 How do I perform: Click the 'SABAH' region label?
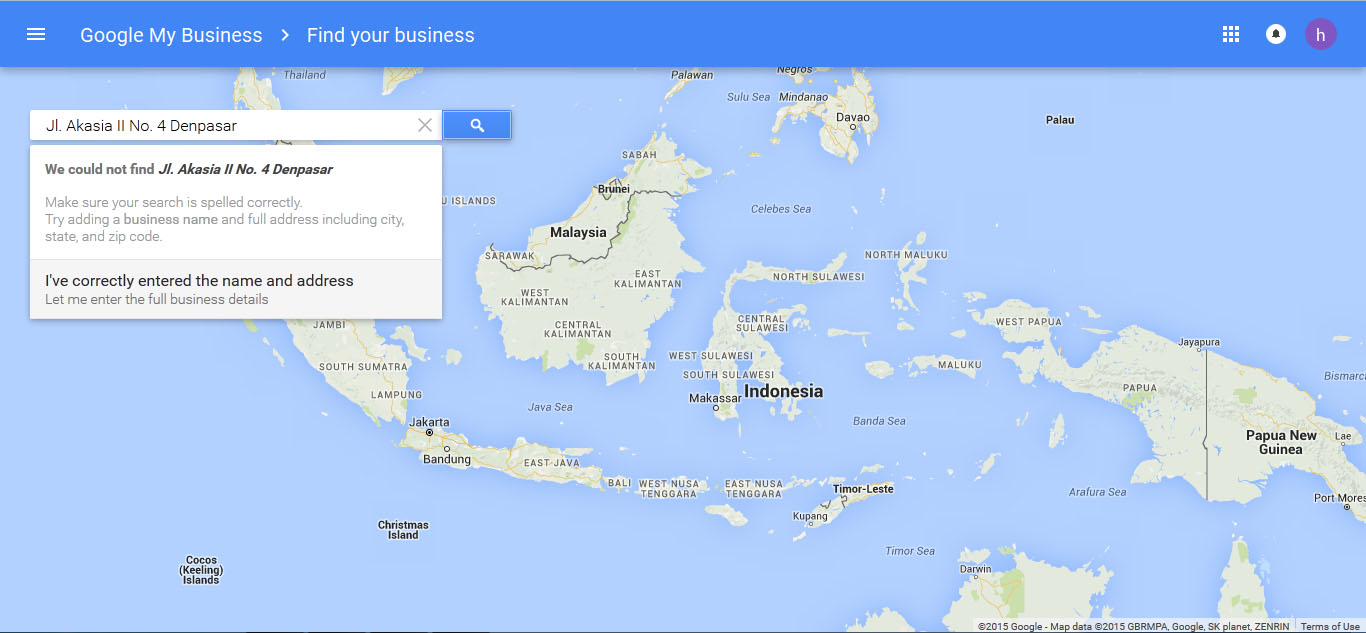(640, 155)
